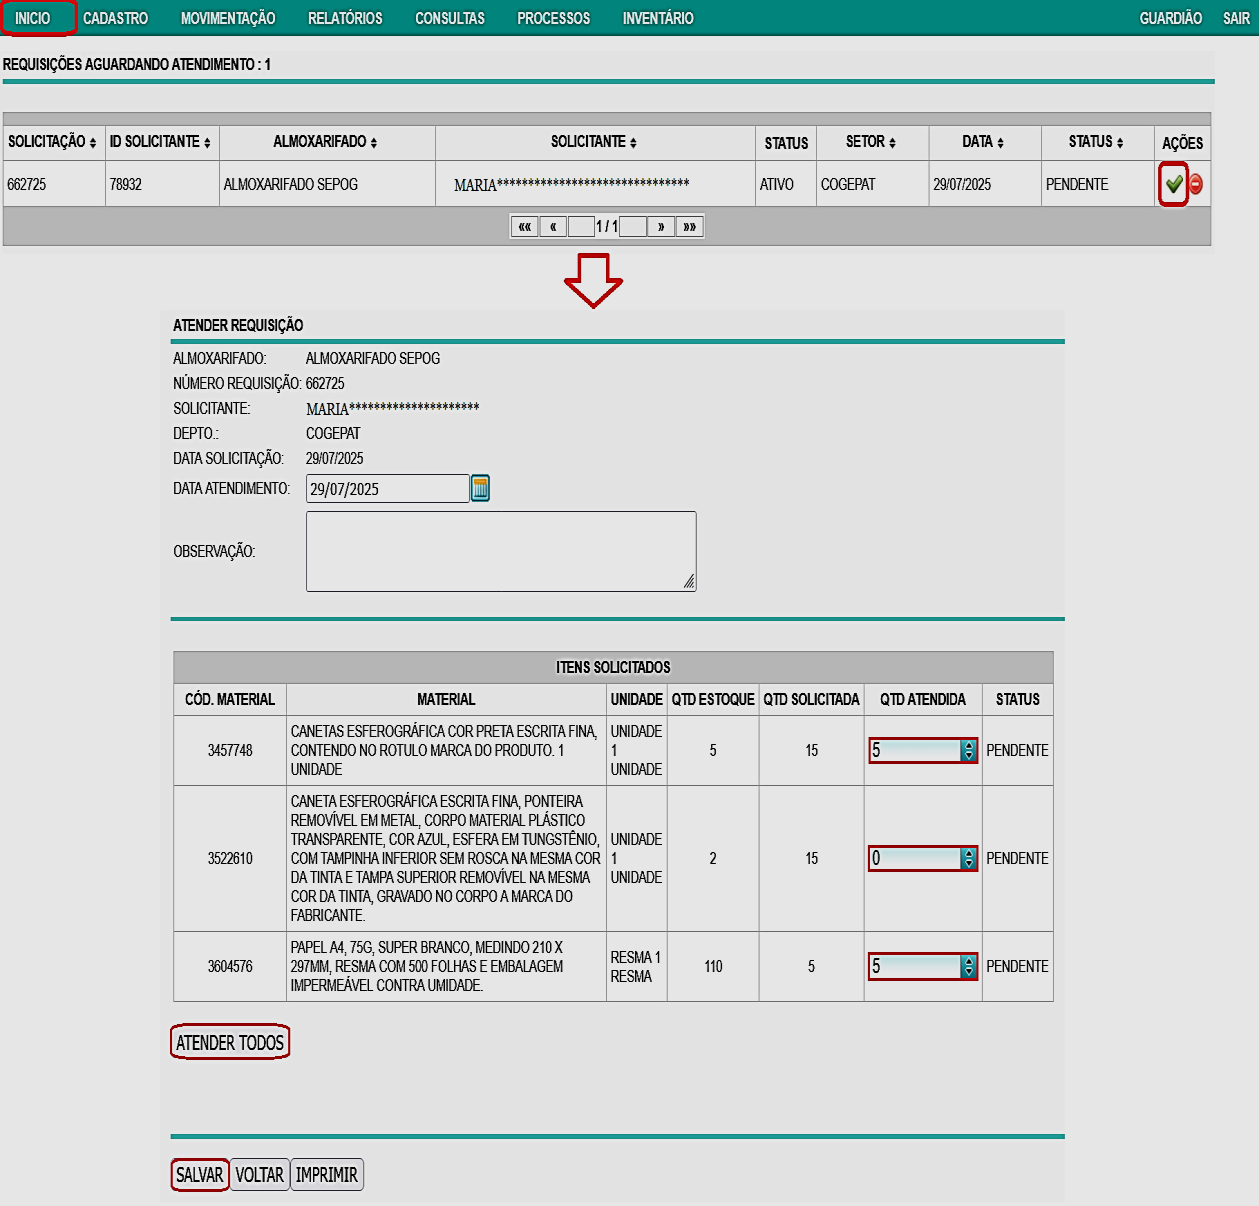Click the VOLTAR button
Viewport: 1259px width, 1206px height.
click(x=260, y=1175)
